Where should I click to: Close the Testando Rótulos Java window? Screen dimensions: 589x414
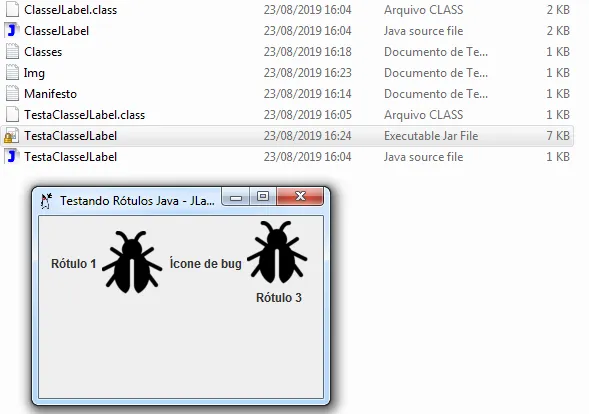pos(300,196)
